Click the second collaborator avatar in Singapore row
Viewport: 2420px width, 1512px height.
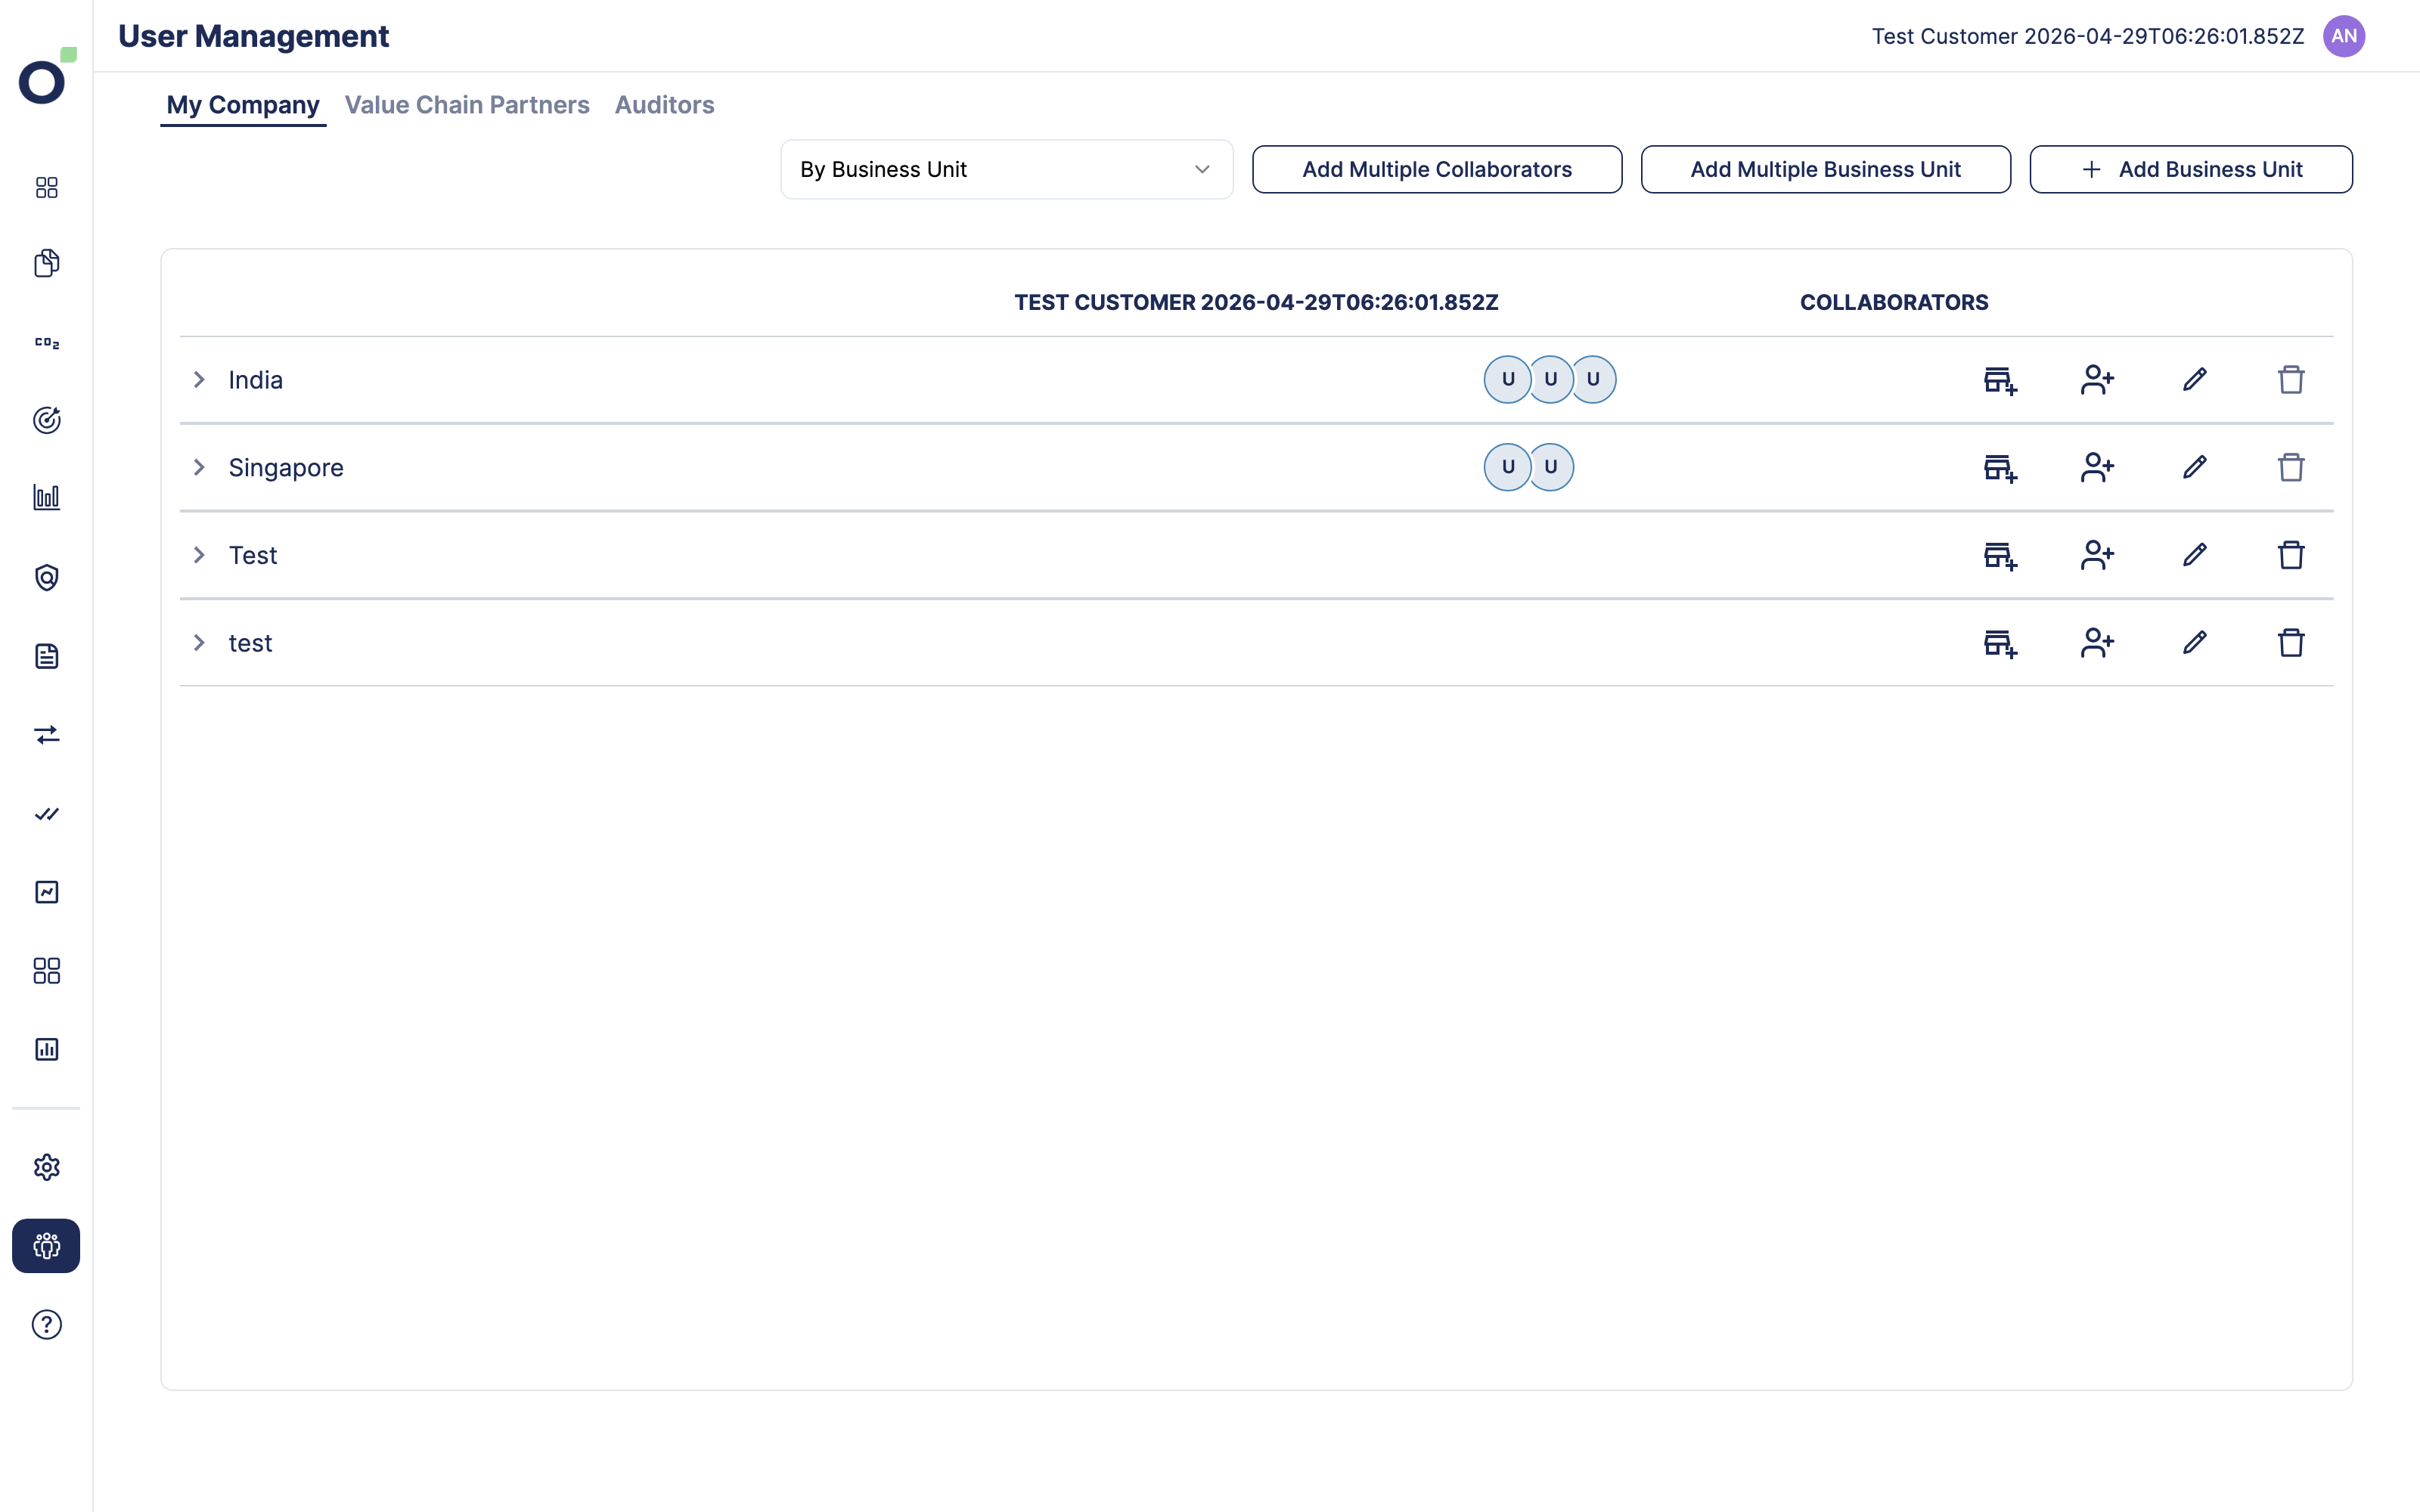(1551, 467)
